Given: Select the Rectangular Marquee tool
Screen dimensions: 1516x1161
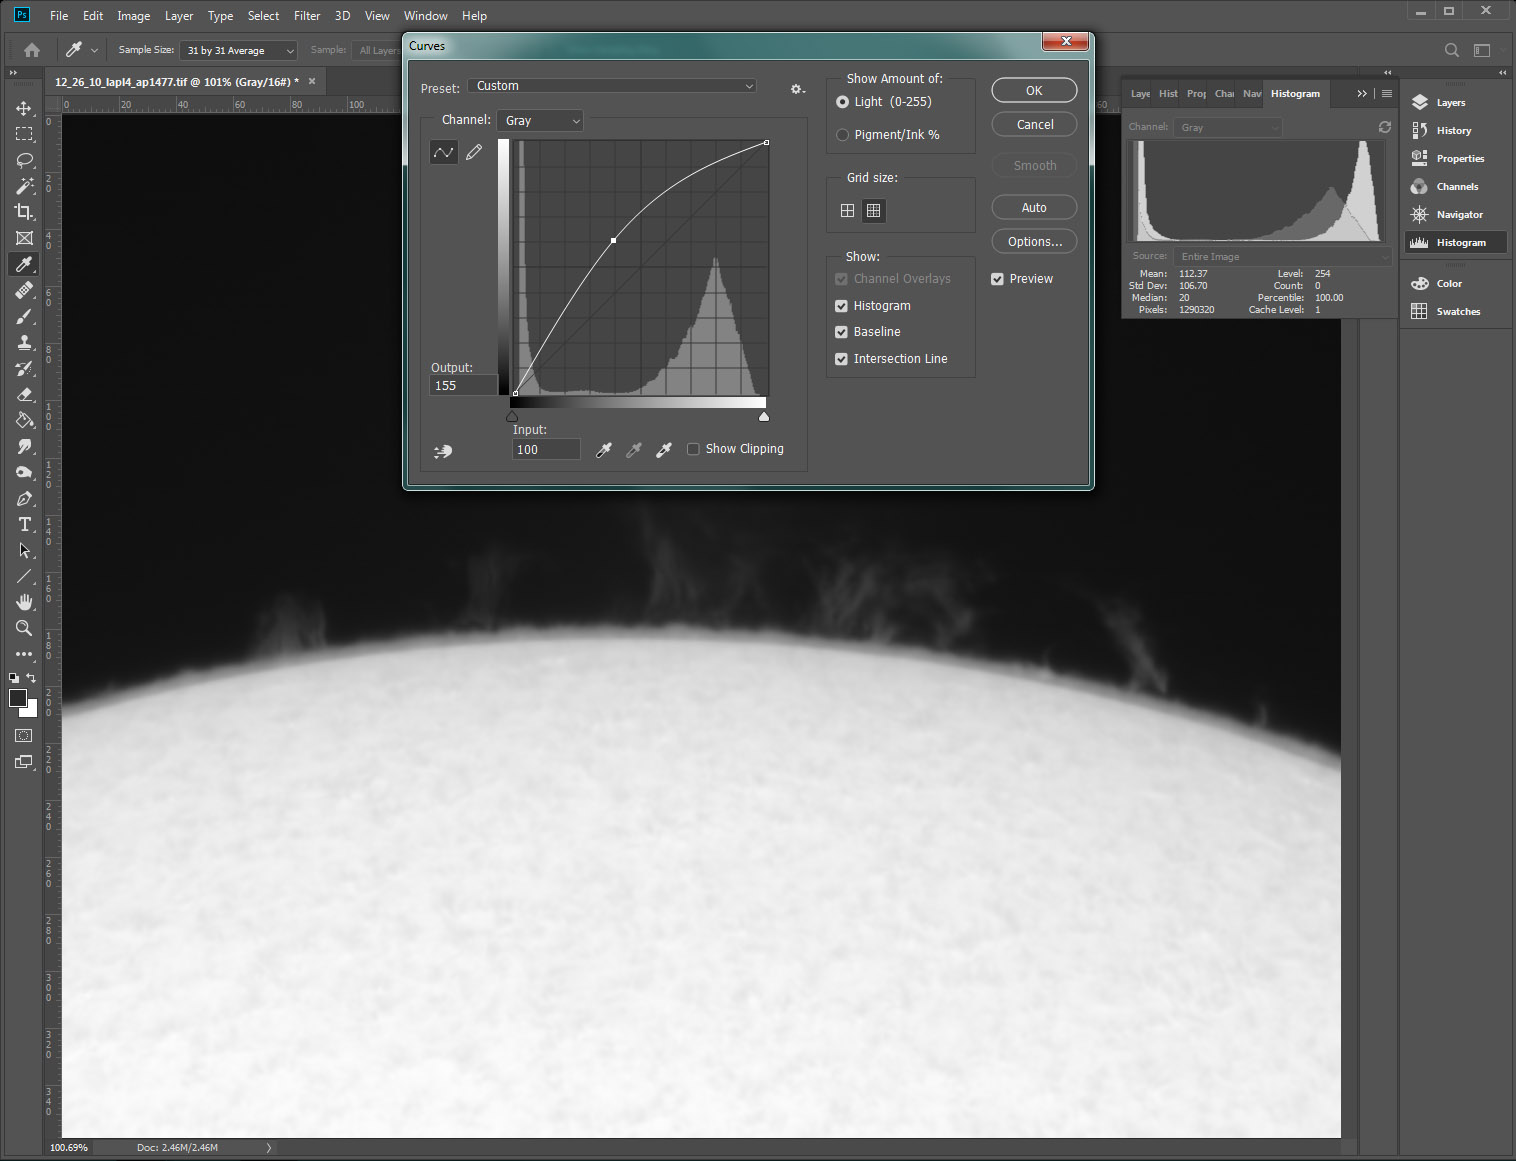Looking at the screenshot, I should (24, 134).
